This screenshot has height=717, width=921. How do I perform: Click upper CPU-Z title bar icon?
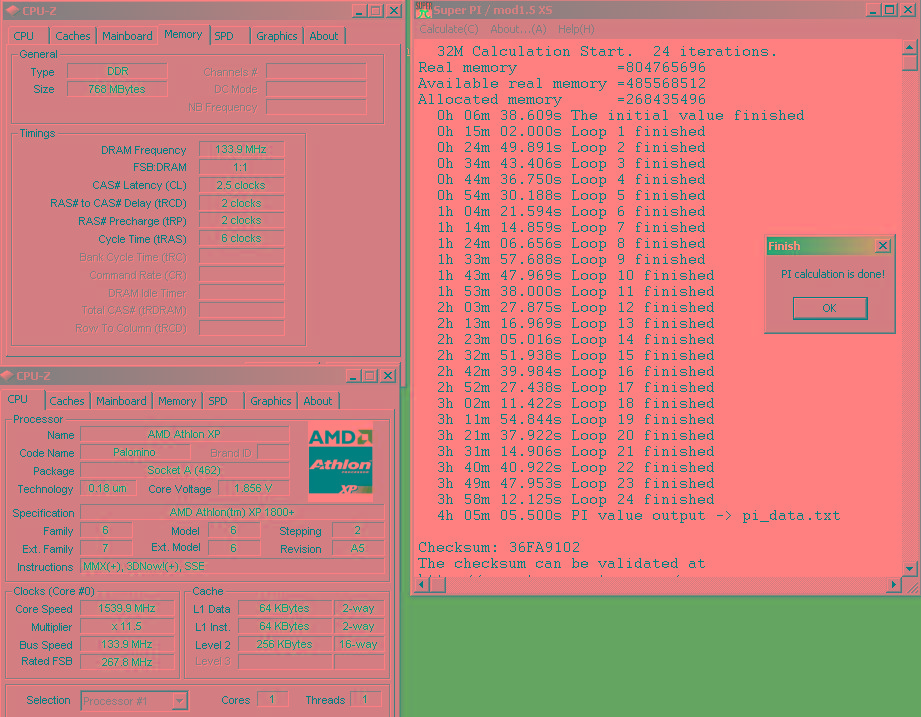click(x=12, y=11)
